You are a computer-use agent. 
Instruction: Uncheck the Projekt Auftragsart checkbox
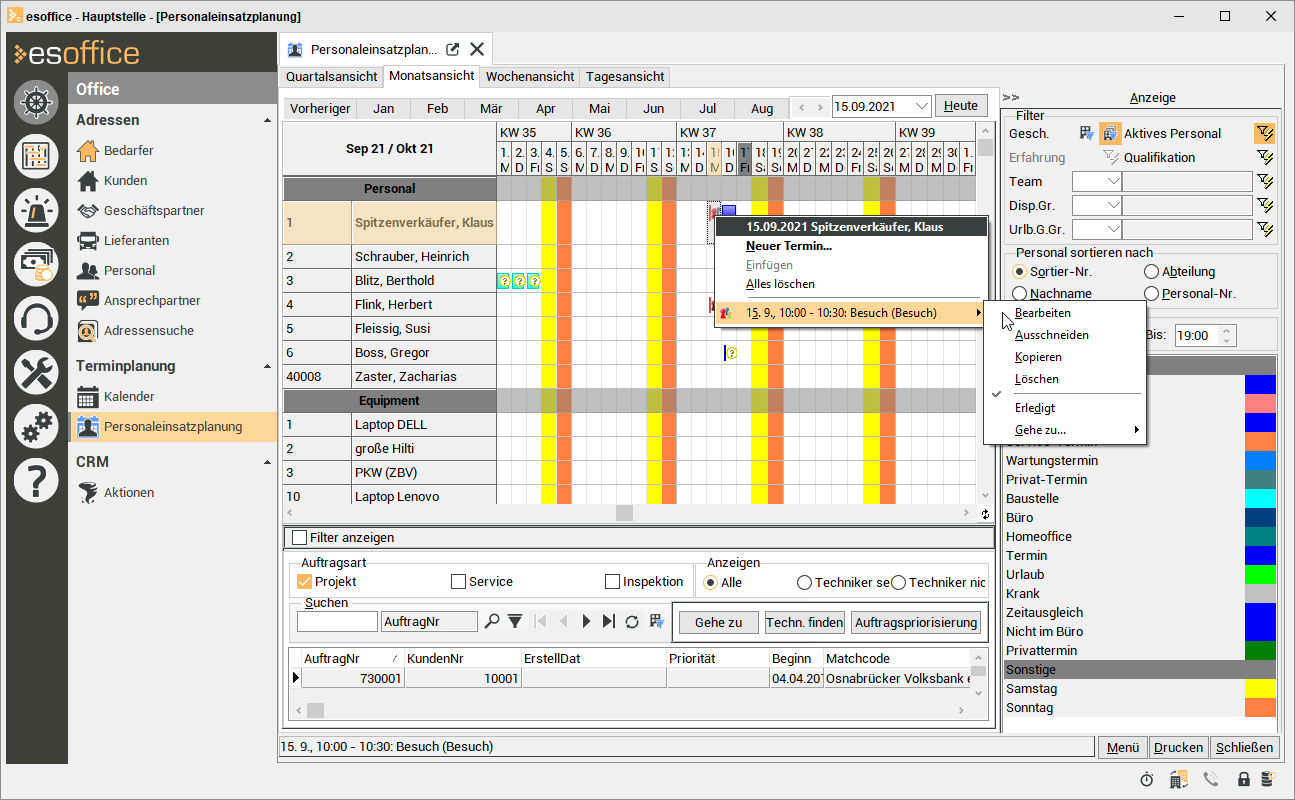[x=305, y=581]
